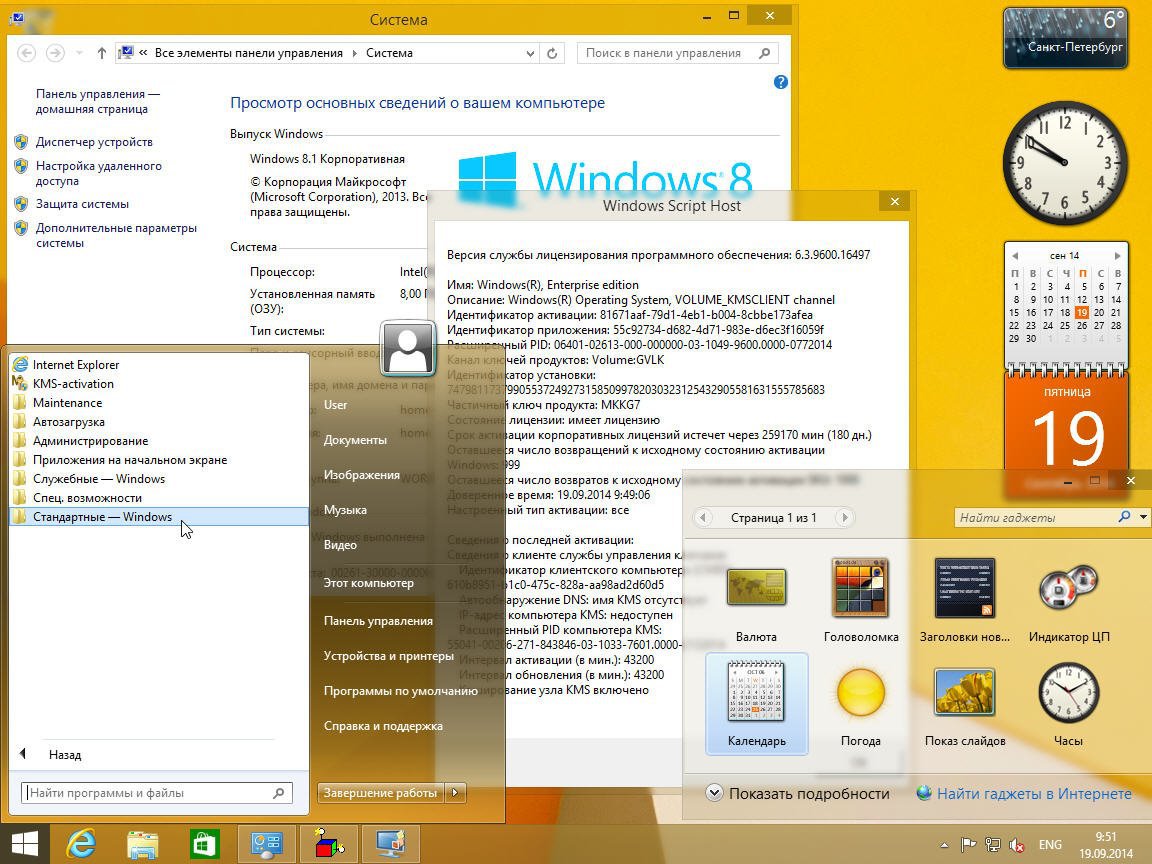
Task: Open Защита системы link
Action: click(82, 204)
